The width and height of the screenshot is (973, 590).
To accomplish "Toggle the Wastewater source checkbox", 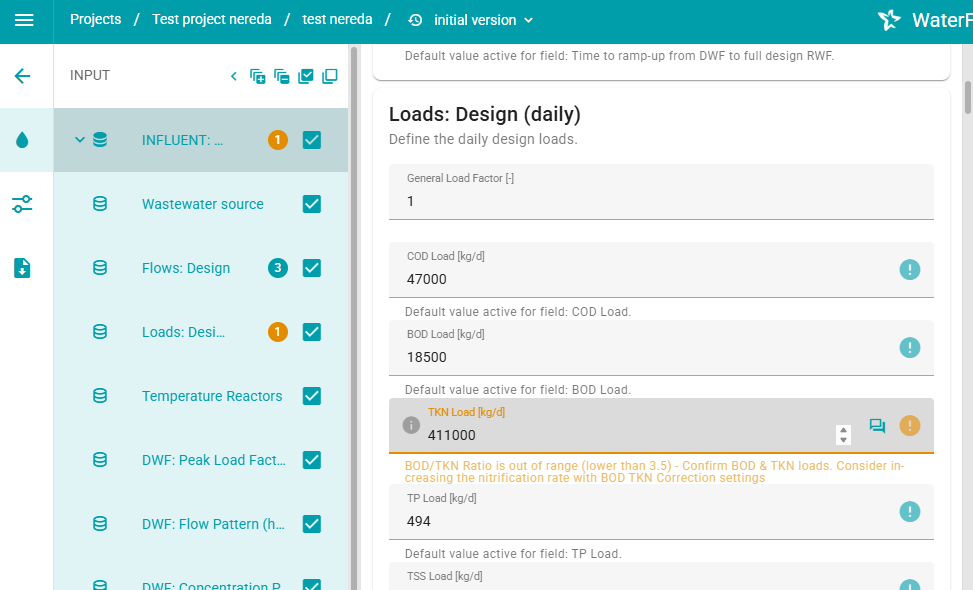I will pos(312,204).
